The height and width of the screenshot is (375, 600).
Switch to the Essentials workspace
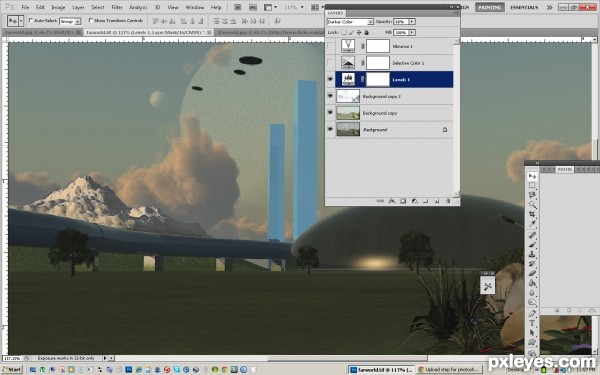pos(524,7)
